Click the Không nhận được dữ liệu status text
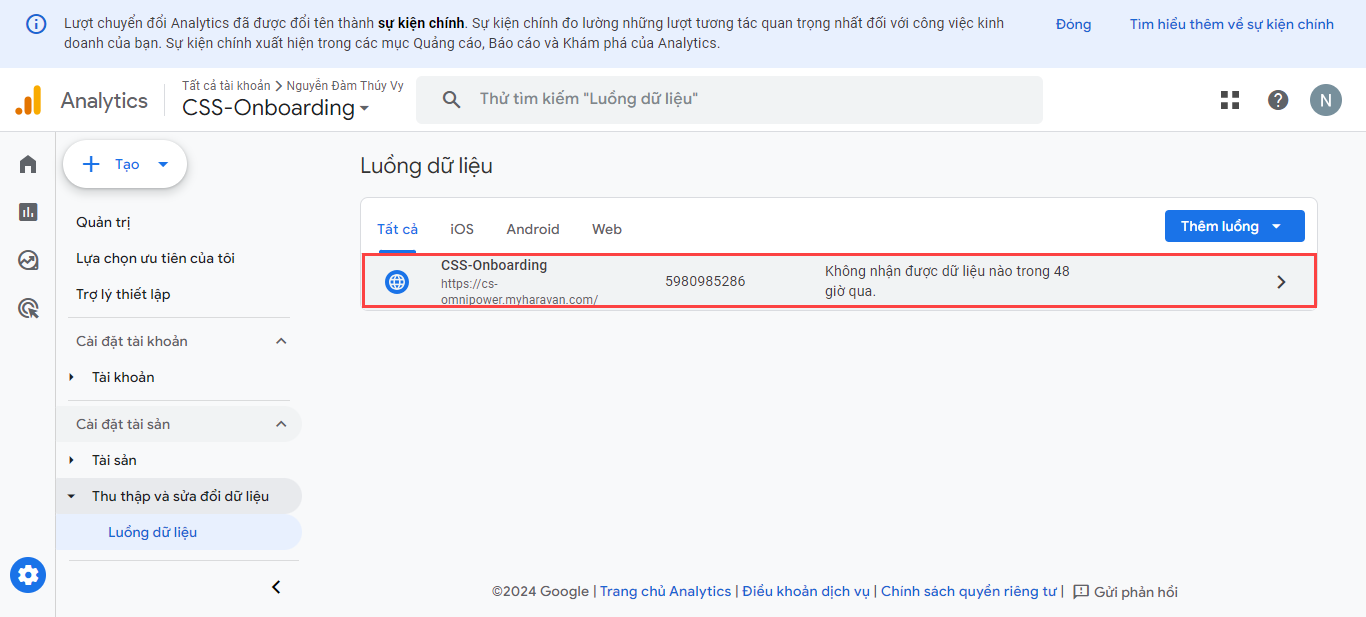Image resolution: width=1366 pixels, height=617 pixels. click(x=947, y=281)
